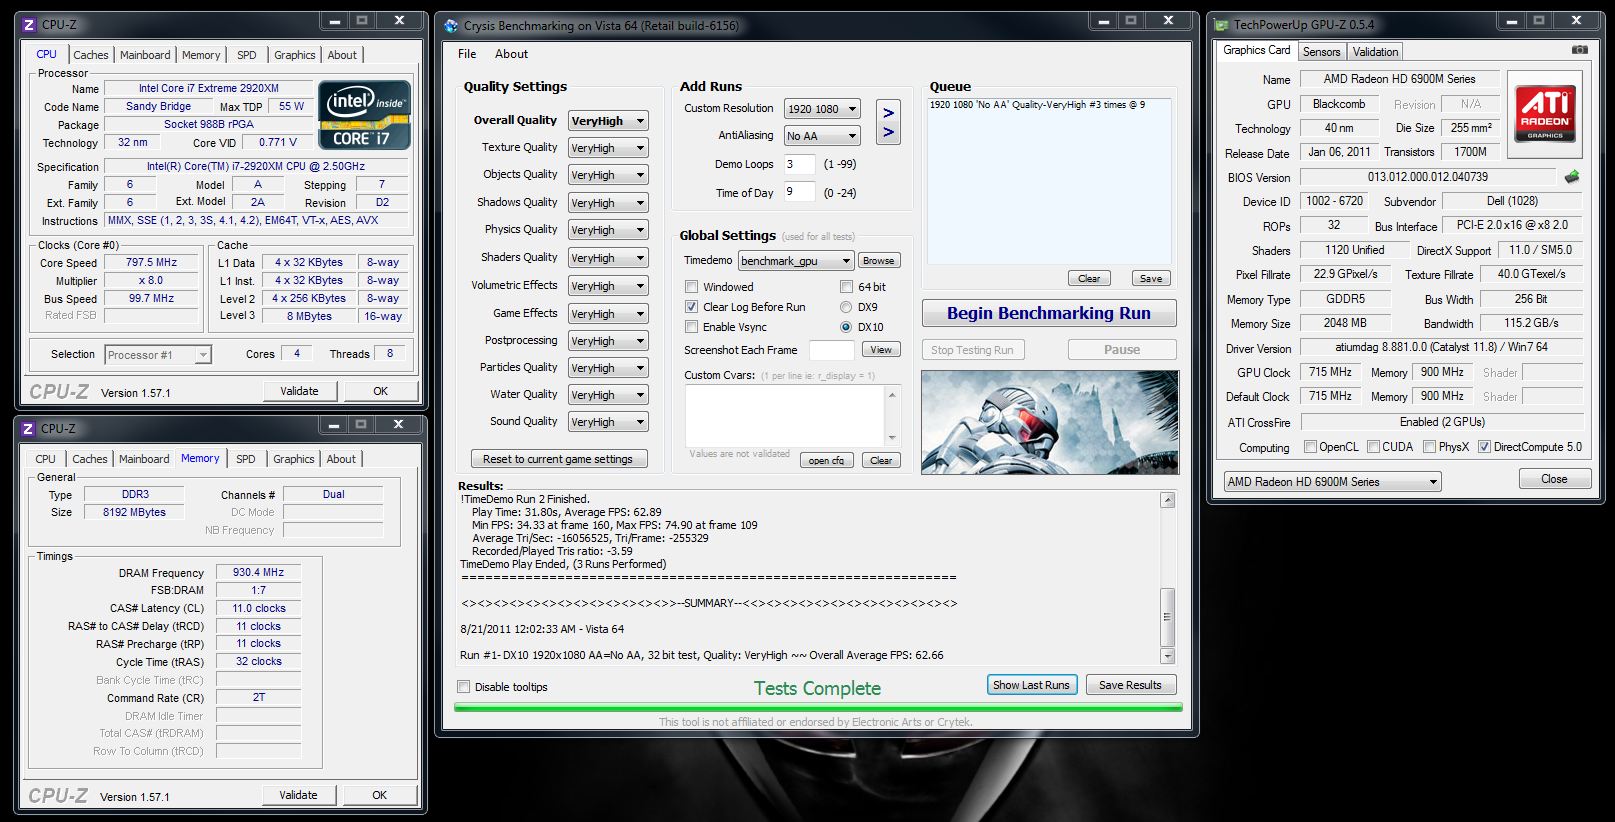The height and width of the screenshot is (822, 1615).
Task: Toggle the DirectCompute 5.0 checkbox
Action: click(1484, 447)
